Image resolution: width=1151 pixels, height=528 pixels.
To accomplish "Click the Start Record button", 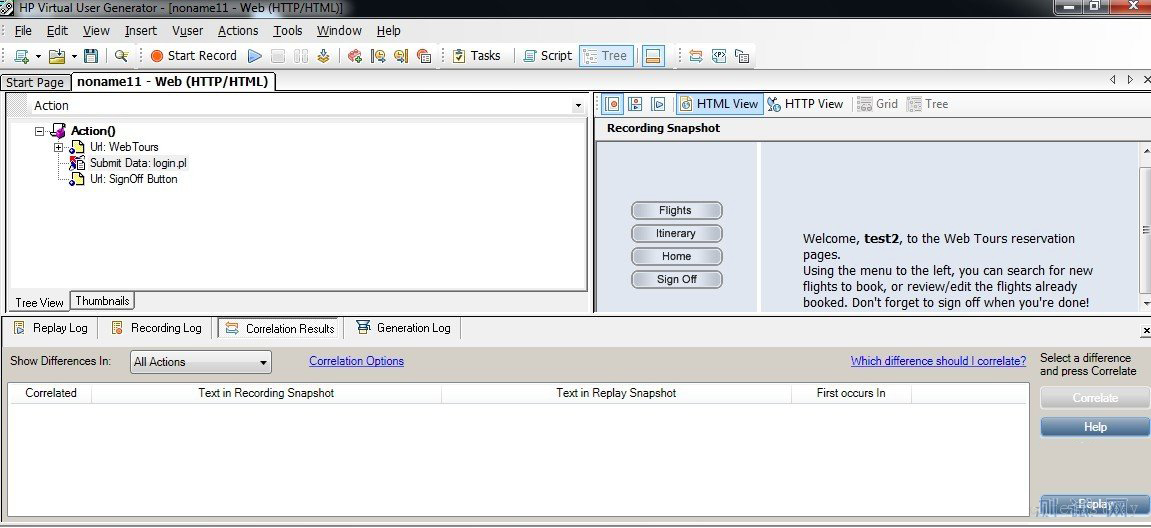I will [193, 56].
